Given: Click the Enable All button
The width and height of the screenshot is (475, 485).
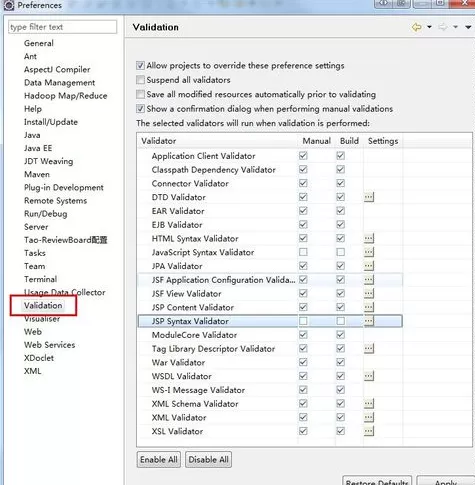Looking at the screenshot, I should tap(159, 460).
